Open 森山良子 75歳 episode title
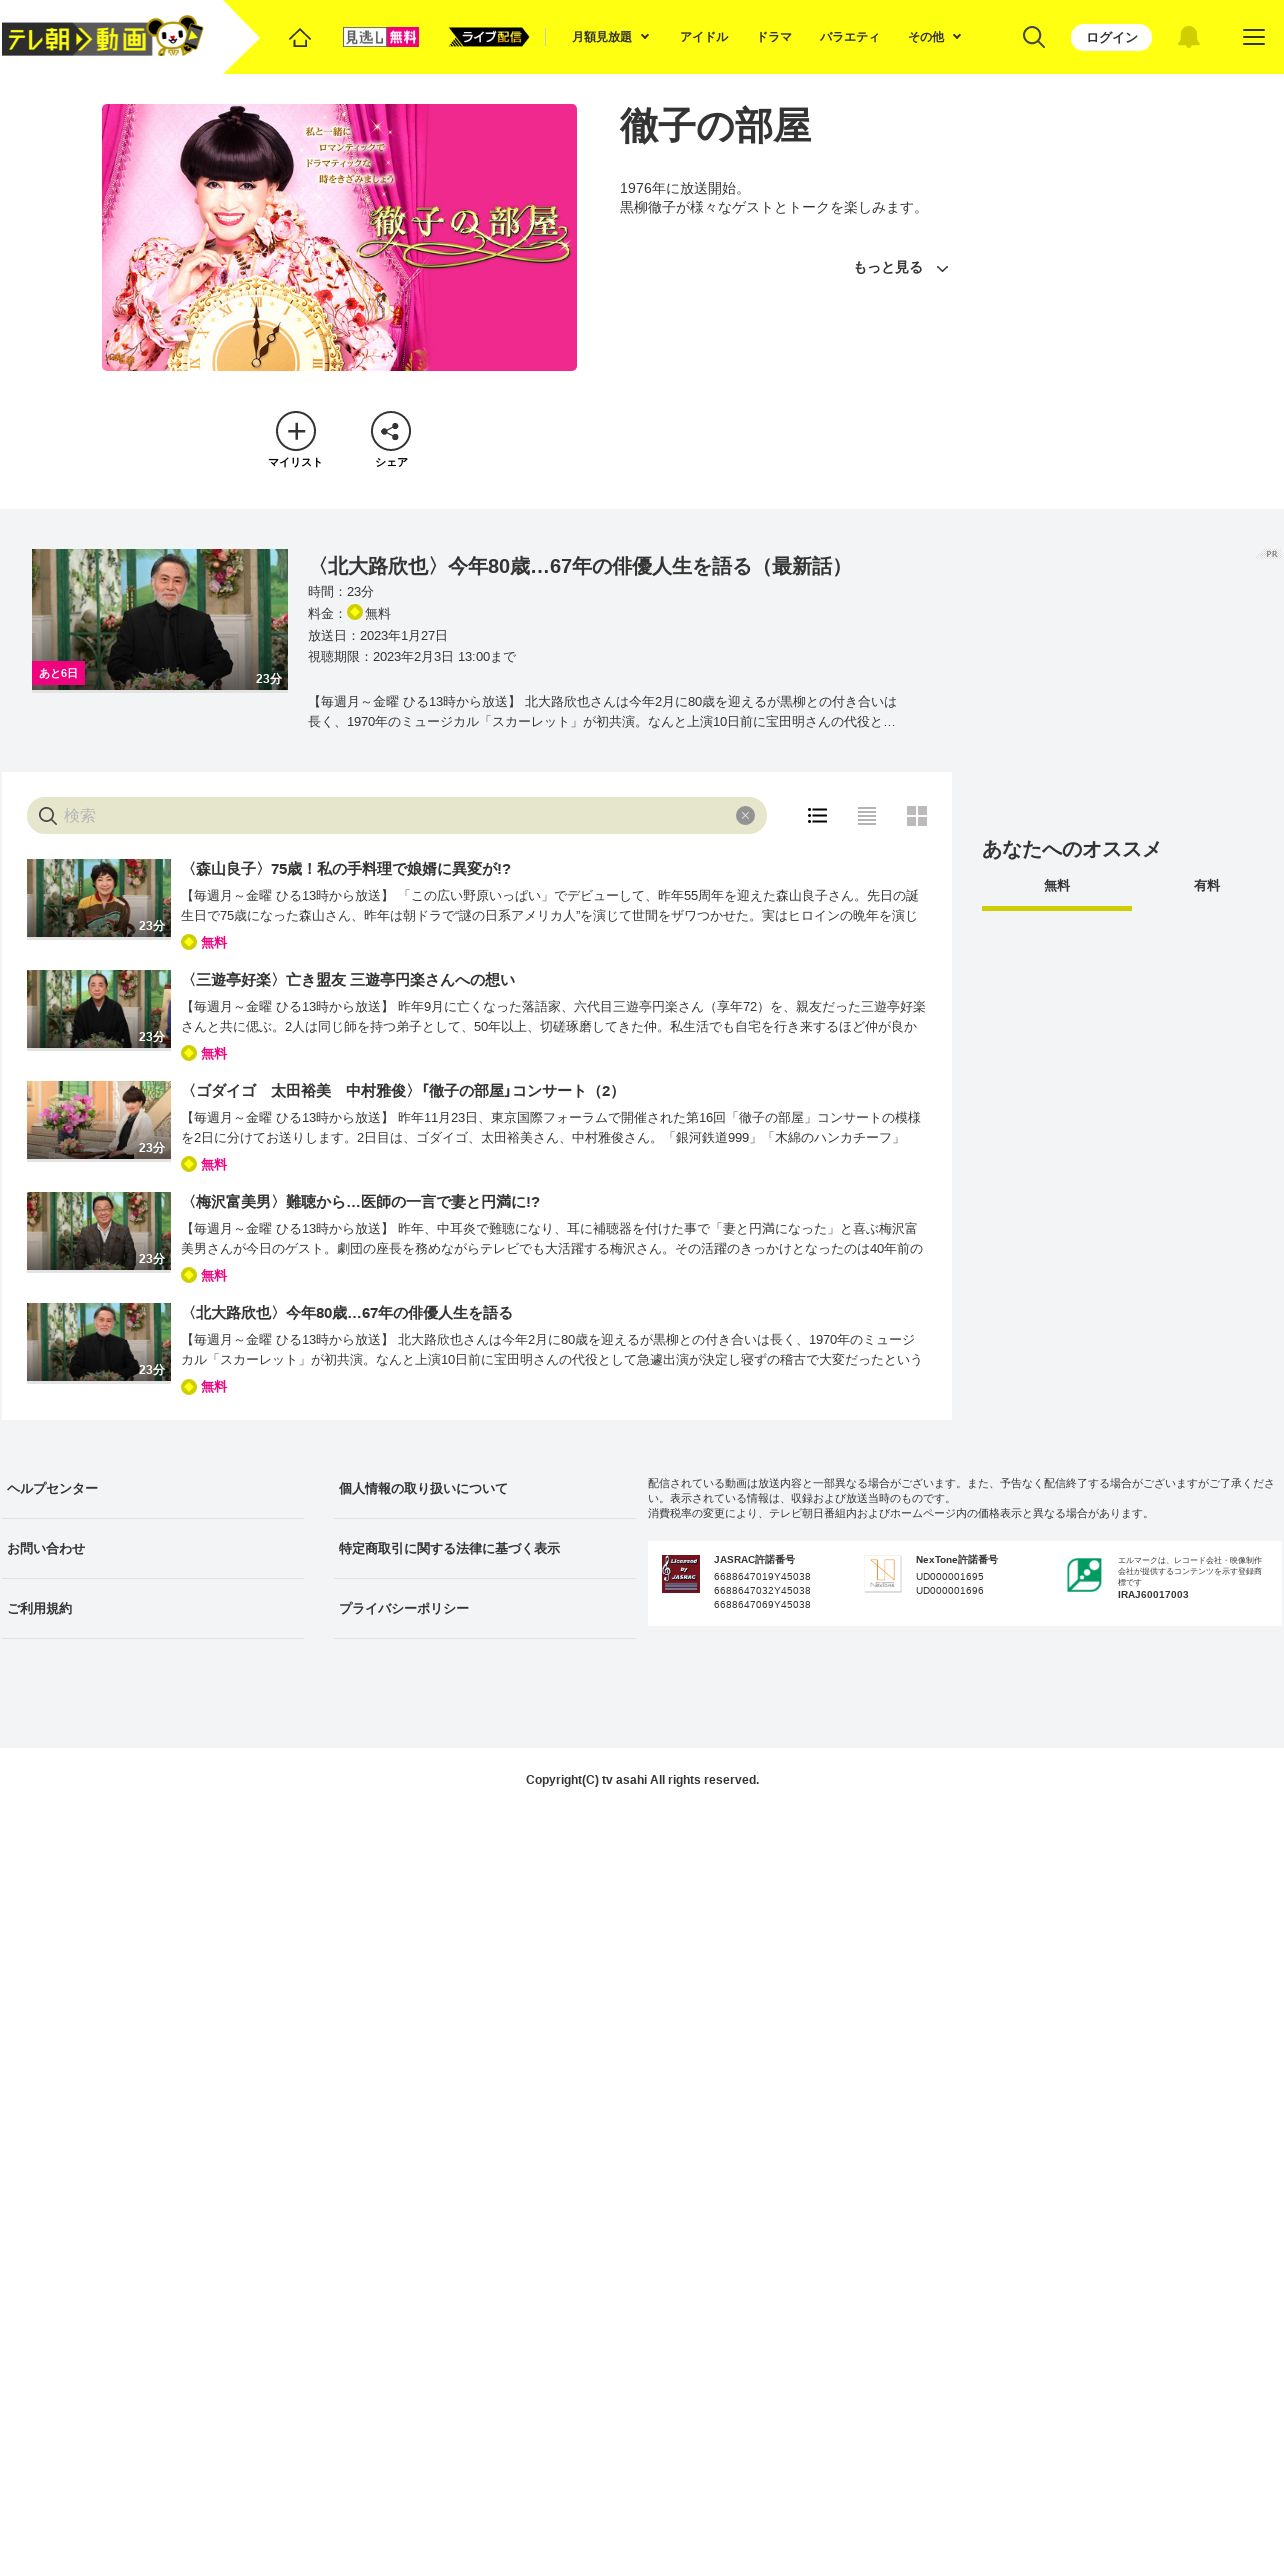 coord(346,869)
